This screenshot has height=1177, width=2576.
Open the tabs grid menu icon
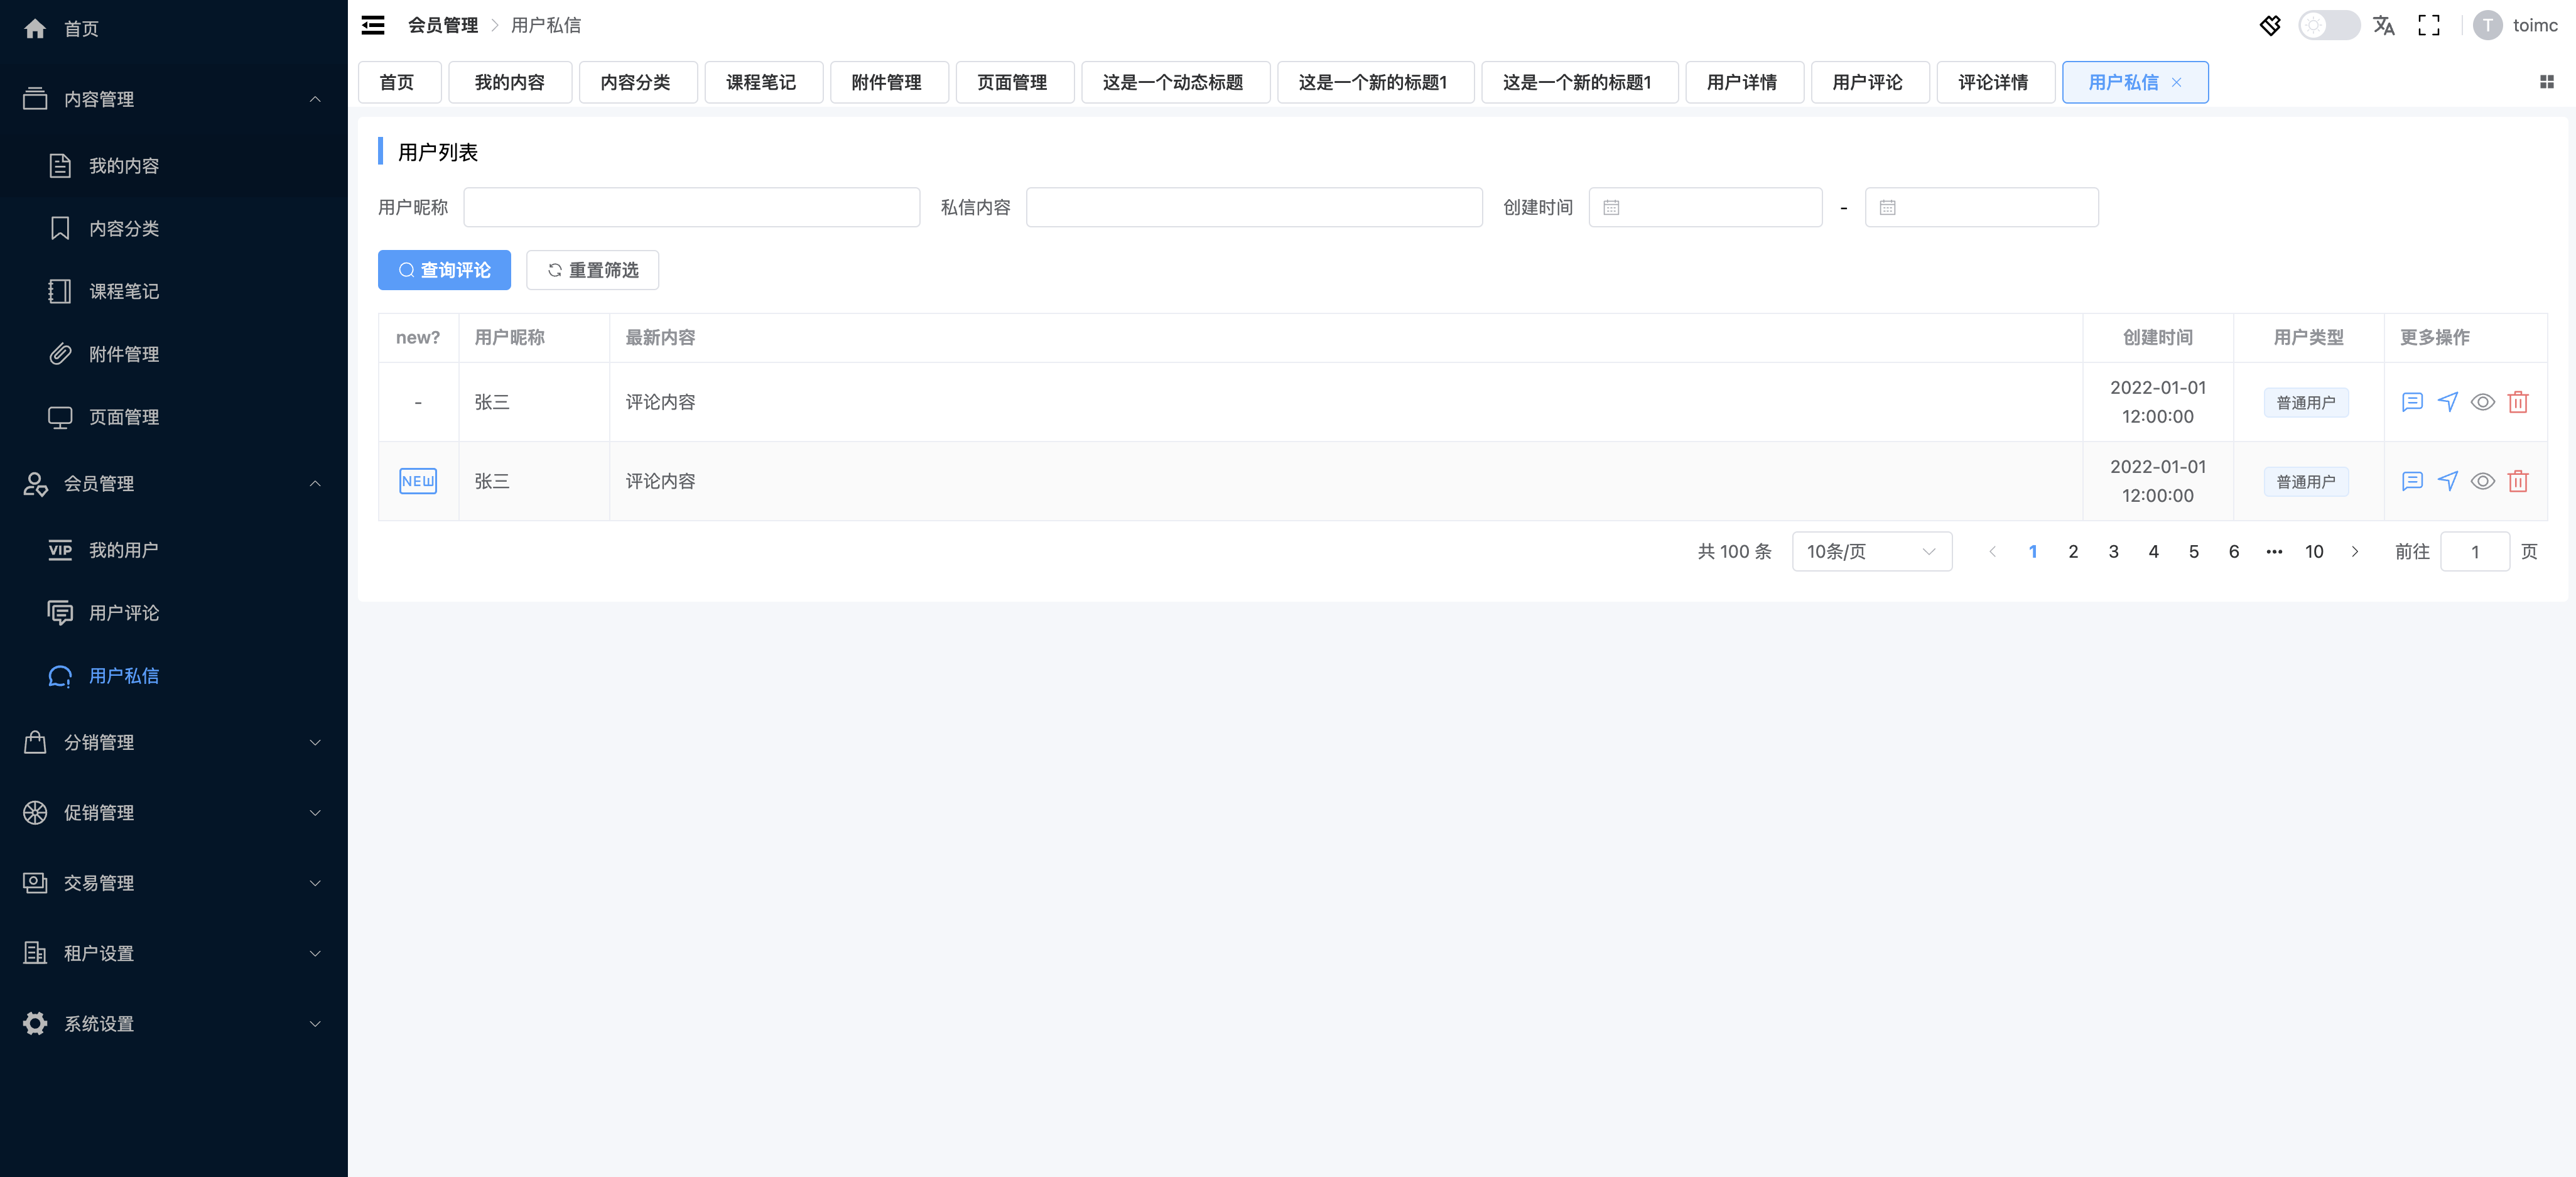click(x=2546, y=82)
